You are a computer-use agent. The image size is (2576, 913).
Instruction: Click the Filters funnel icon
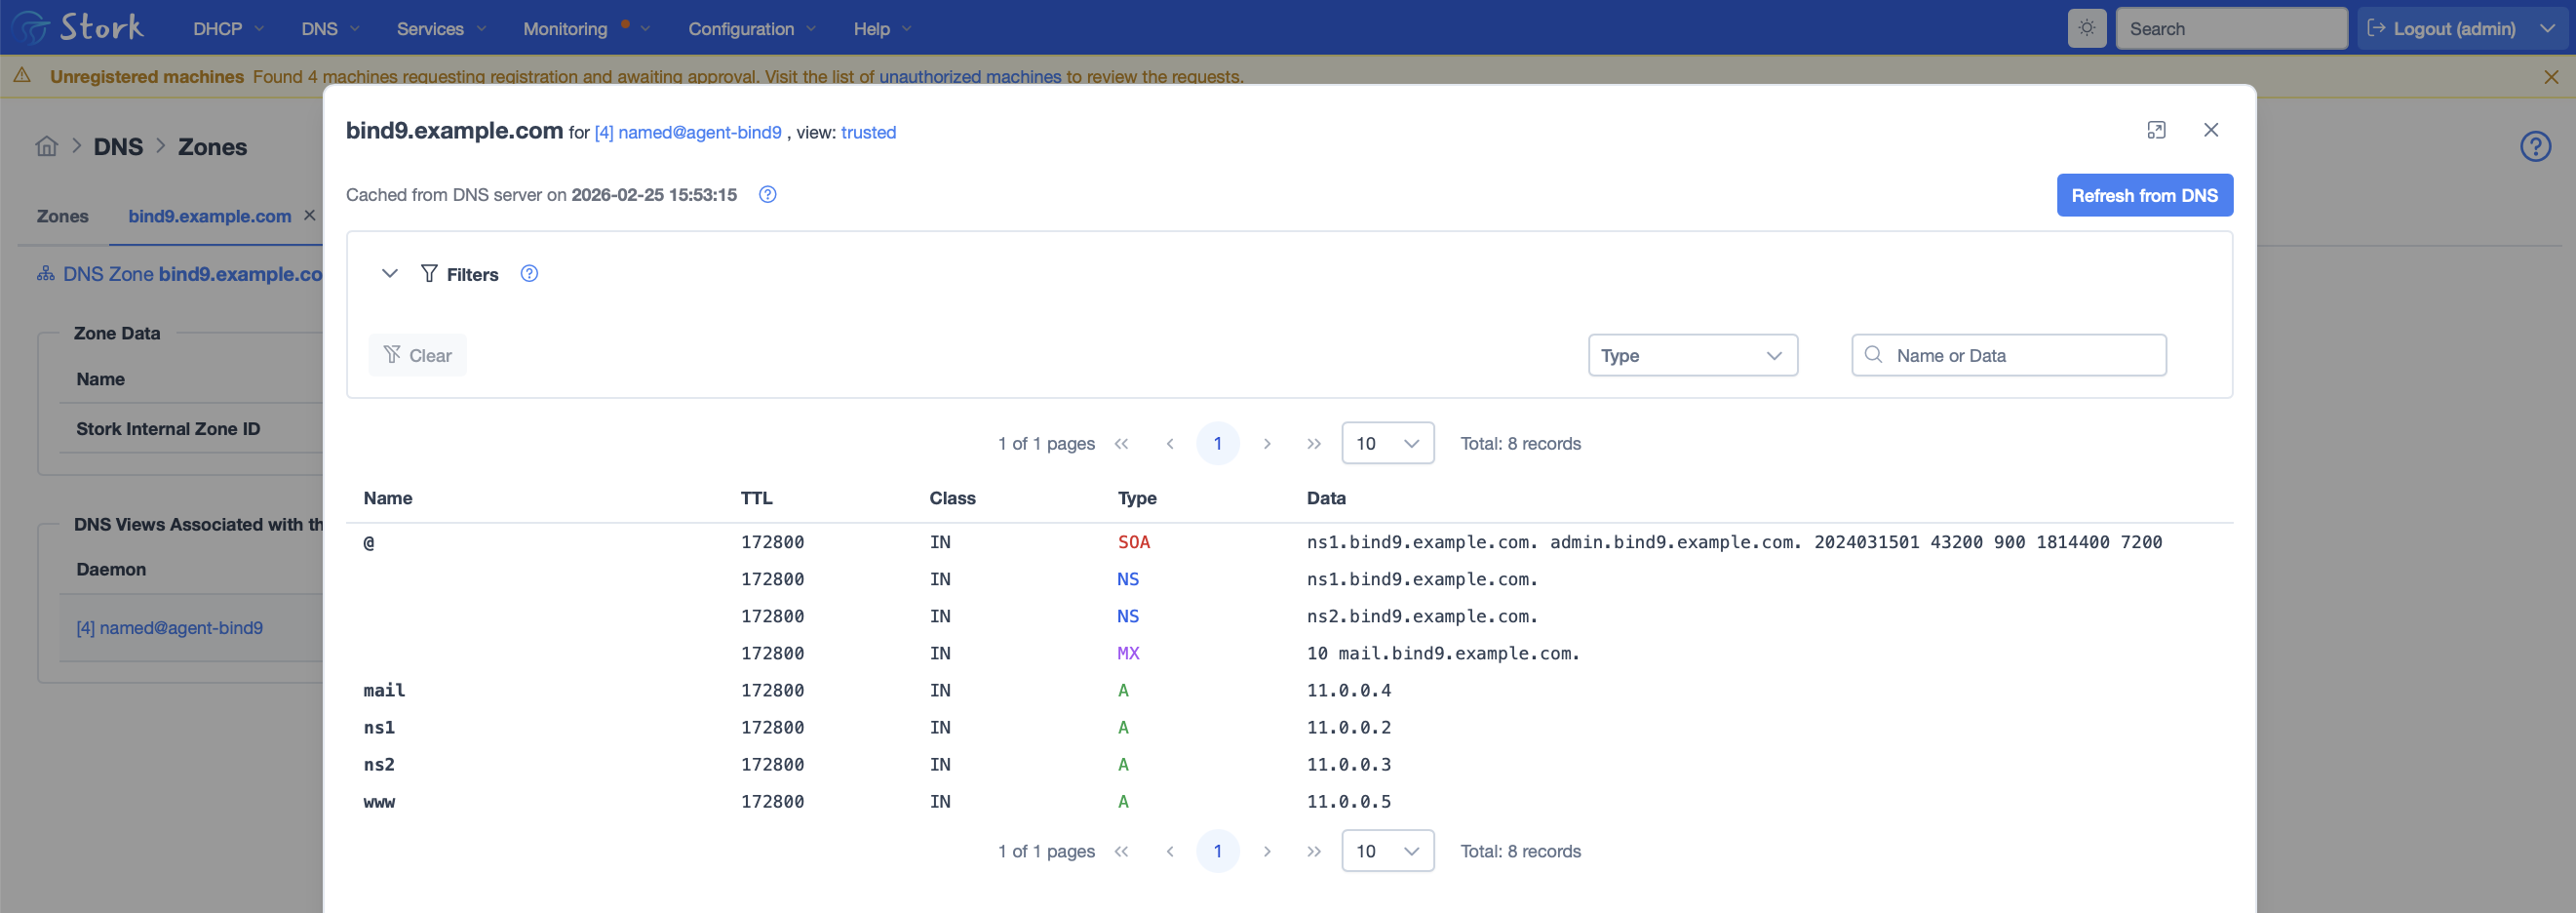tap(429, 273)
